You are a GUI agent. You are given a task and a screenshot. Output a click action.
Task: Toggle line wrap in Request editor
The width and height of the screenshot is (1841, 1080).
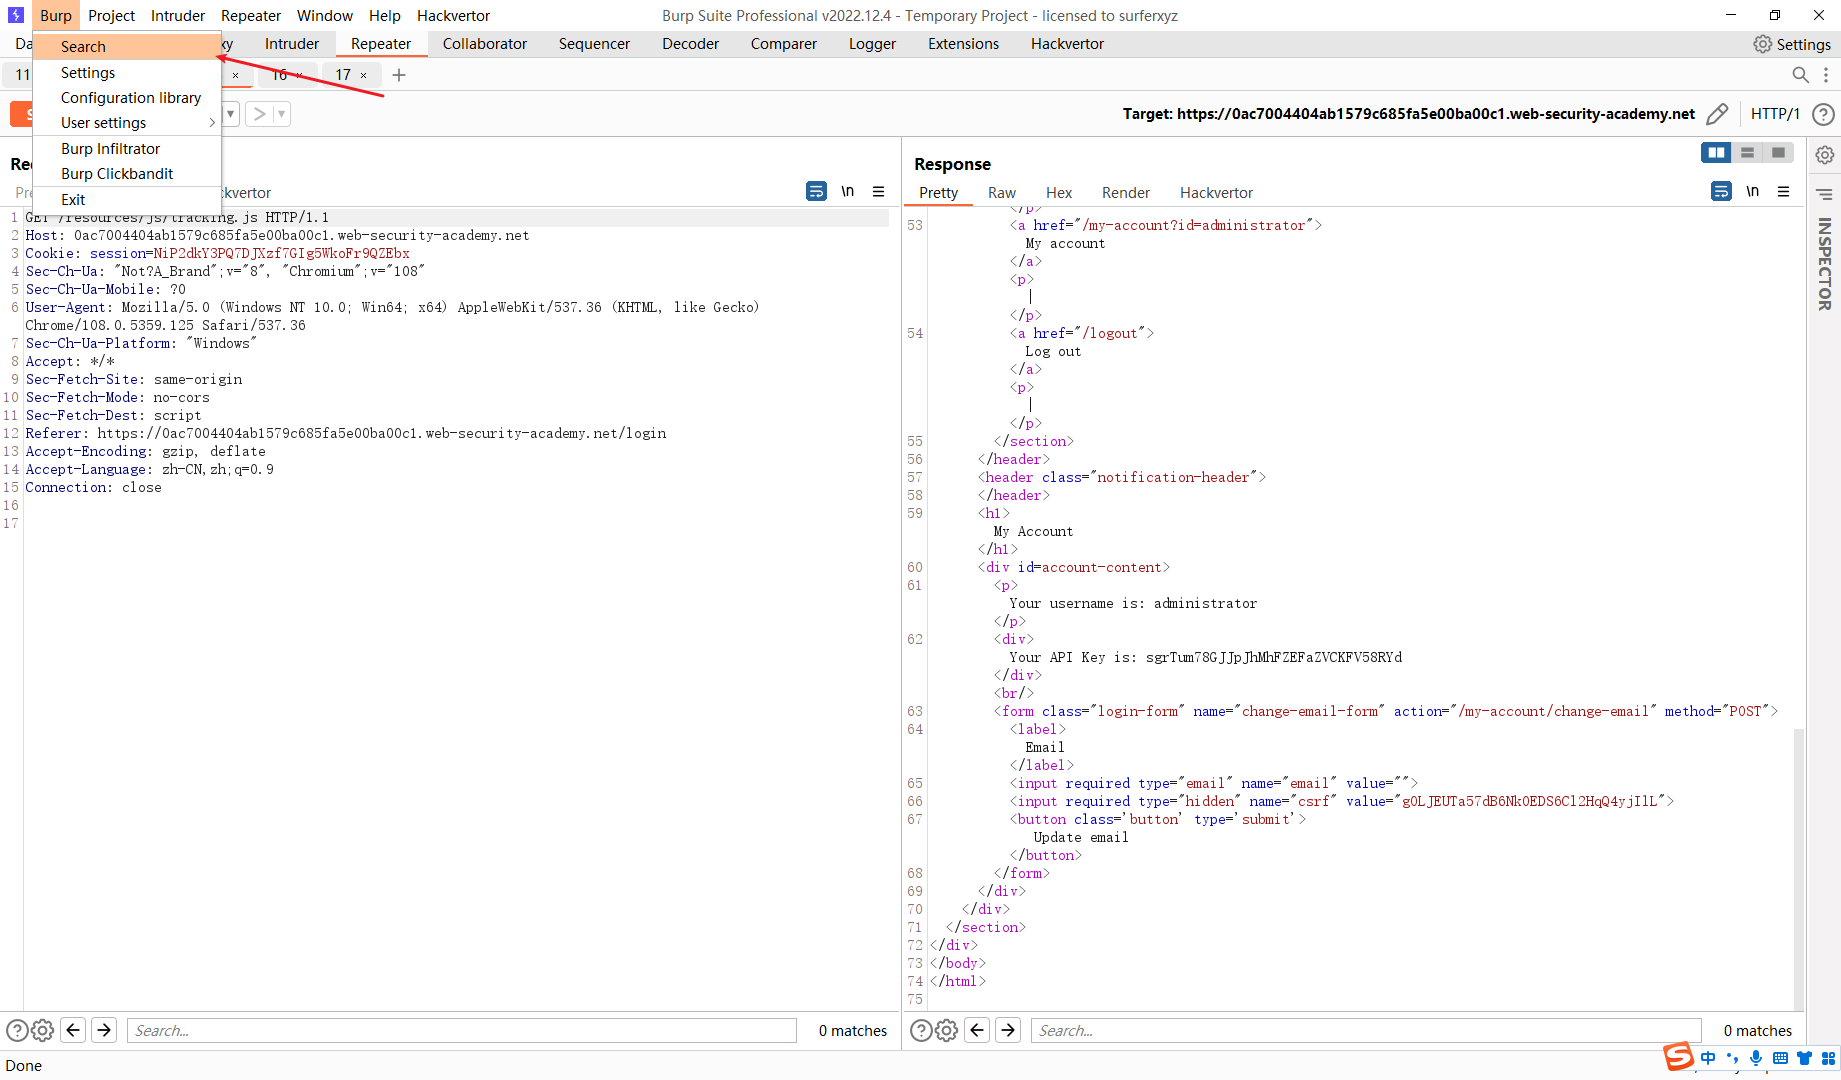[x=816, y=191]
